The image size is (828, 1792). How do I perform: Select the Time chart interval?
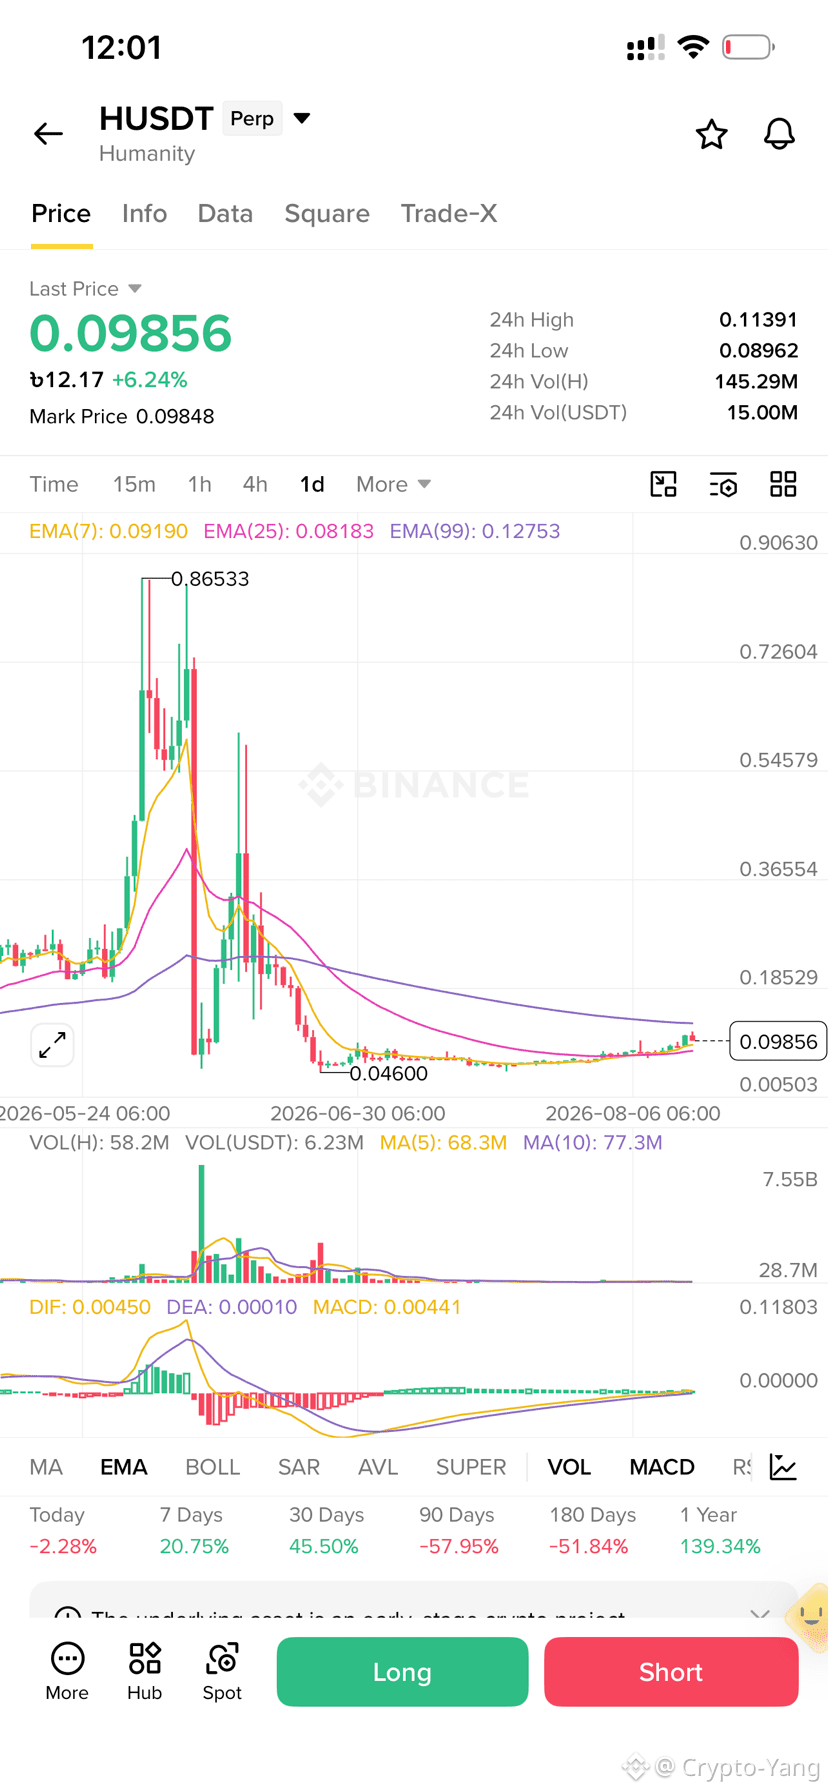pyautogui.click(x=54, y=484)
